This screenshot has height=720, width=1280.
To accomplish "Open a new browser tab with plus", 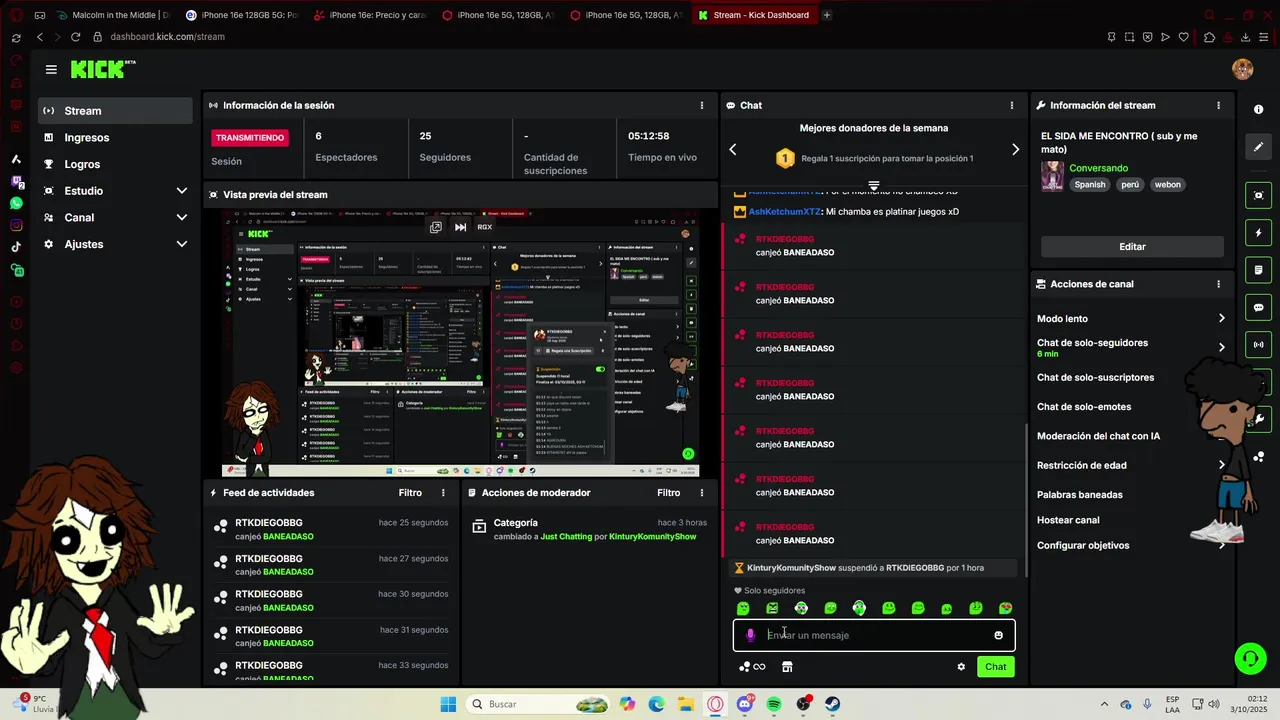I will (x=827, y=15).
